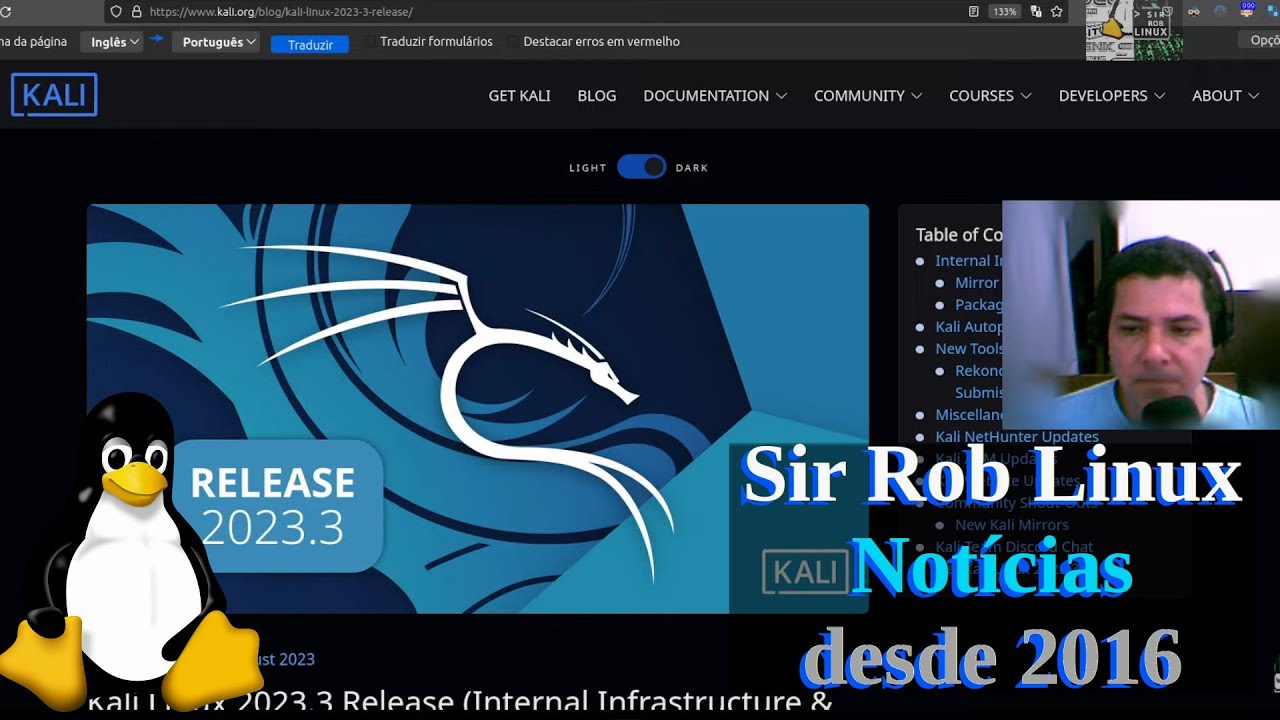The width and height of the screenshot is (1280, 720).
Task: Open the New Tools table of contents link
Action: tap(969, 349)
